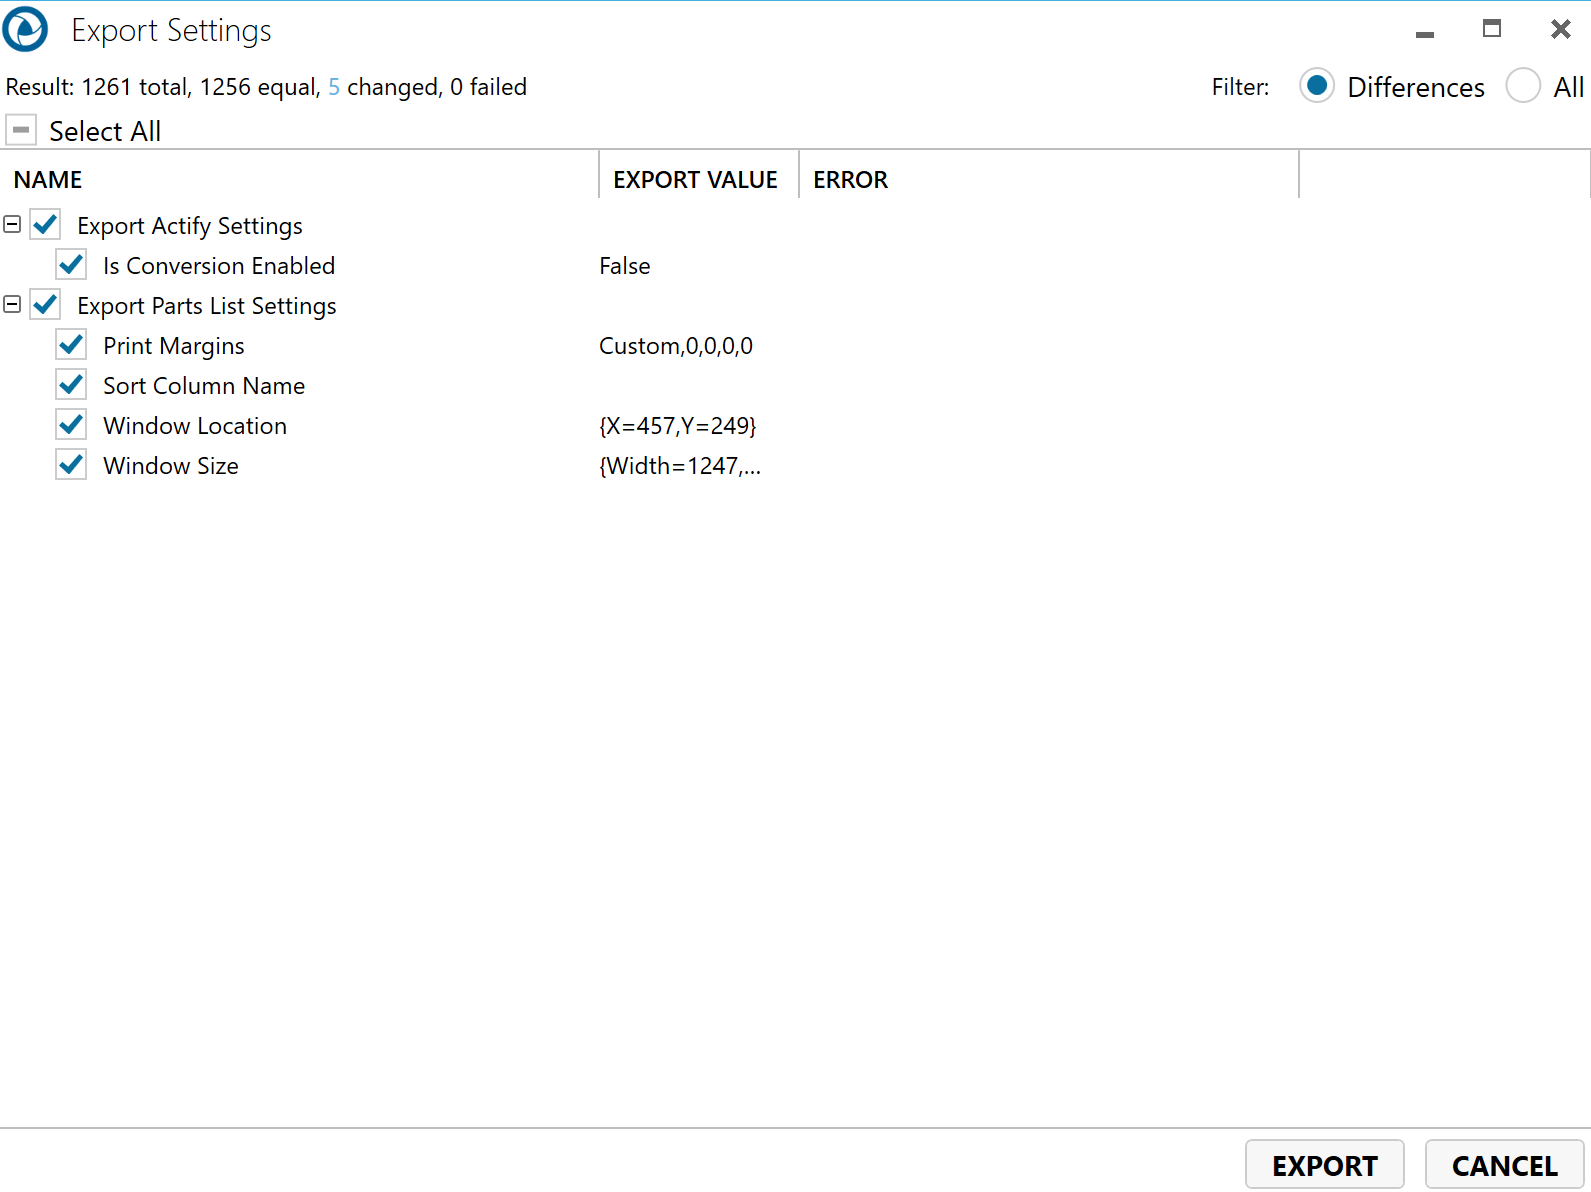Click the ERROR column header
This screenshot has width=1591, height=1192.
[850, 180]
